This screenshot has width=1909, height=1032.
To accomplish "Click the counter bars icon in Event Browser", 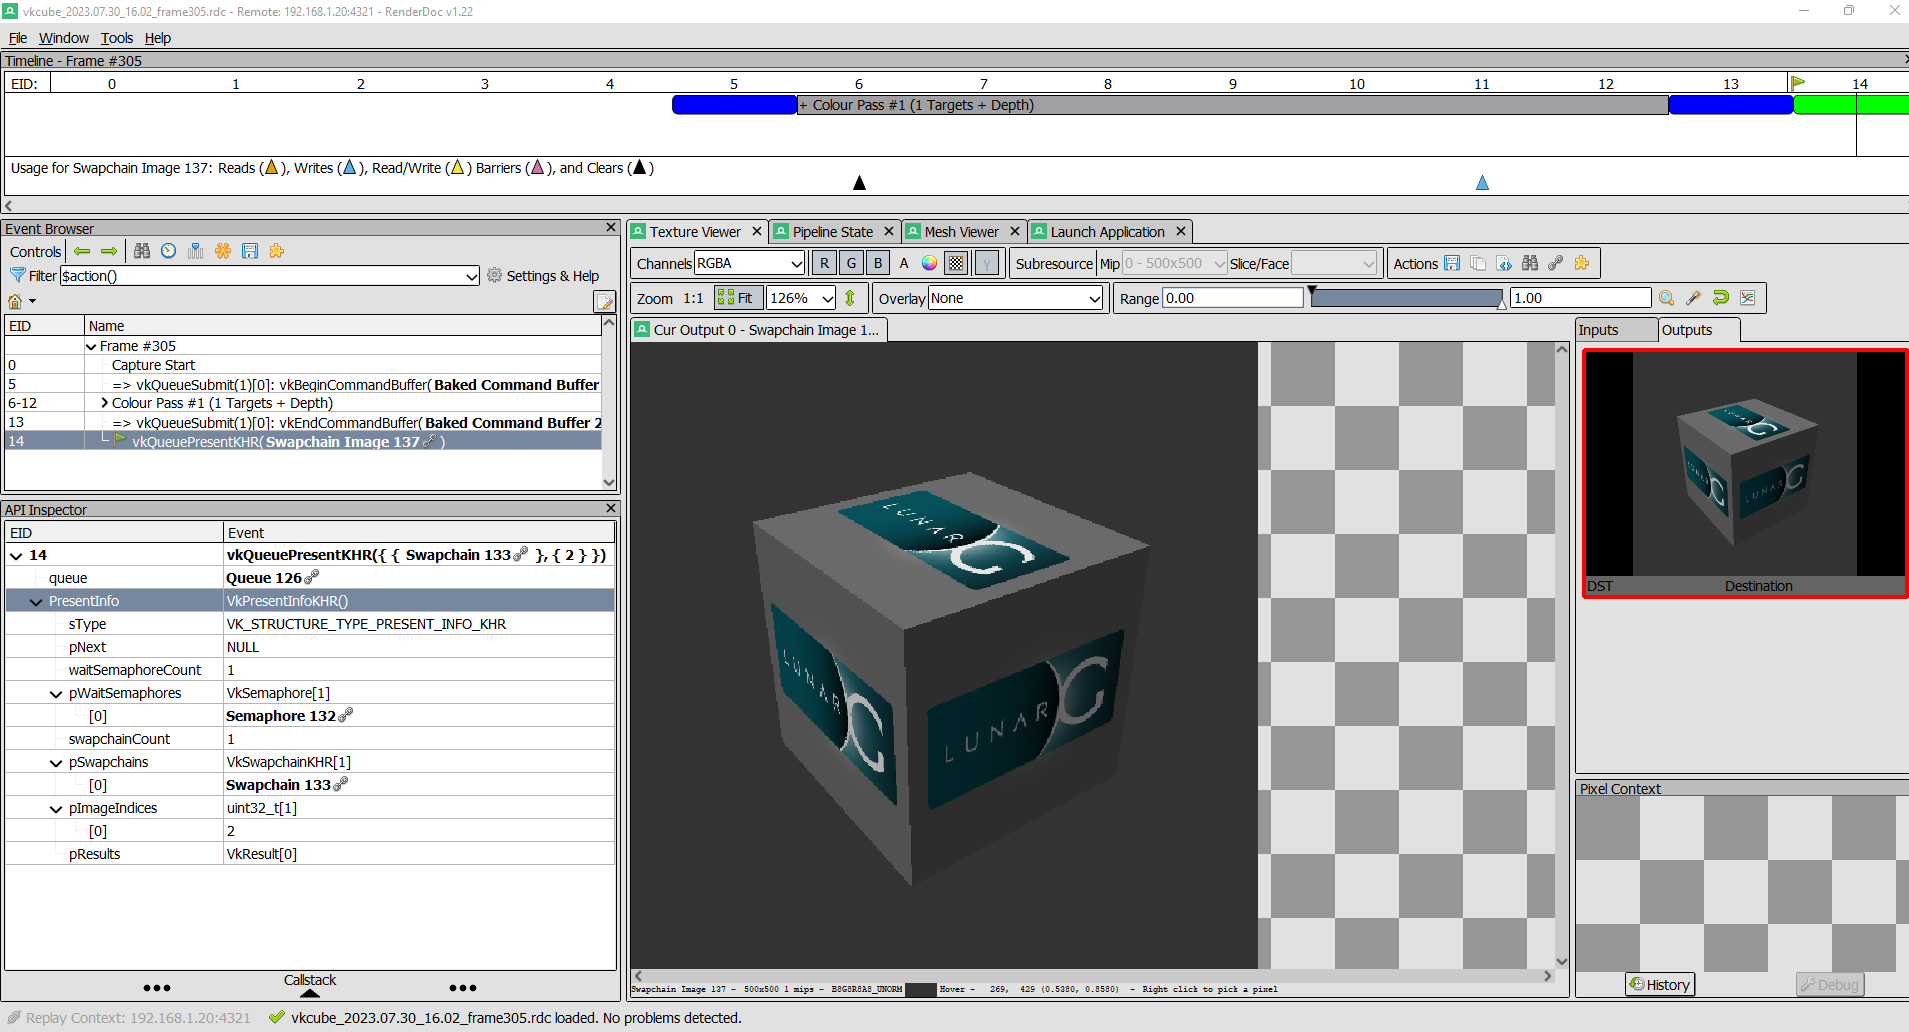I will coord(196,251).
